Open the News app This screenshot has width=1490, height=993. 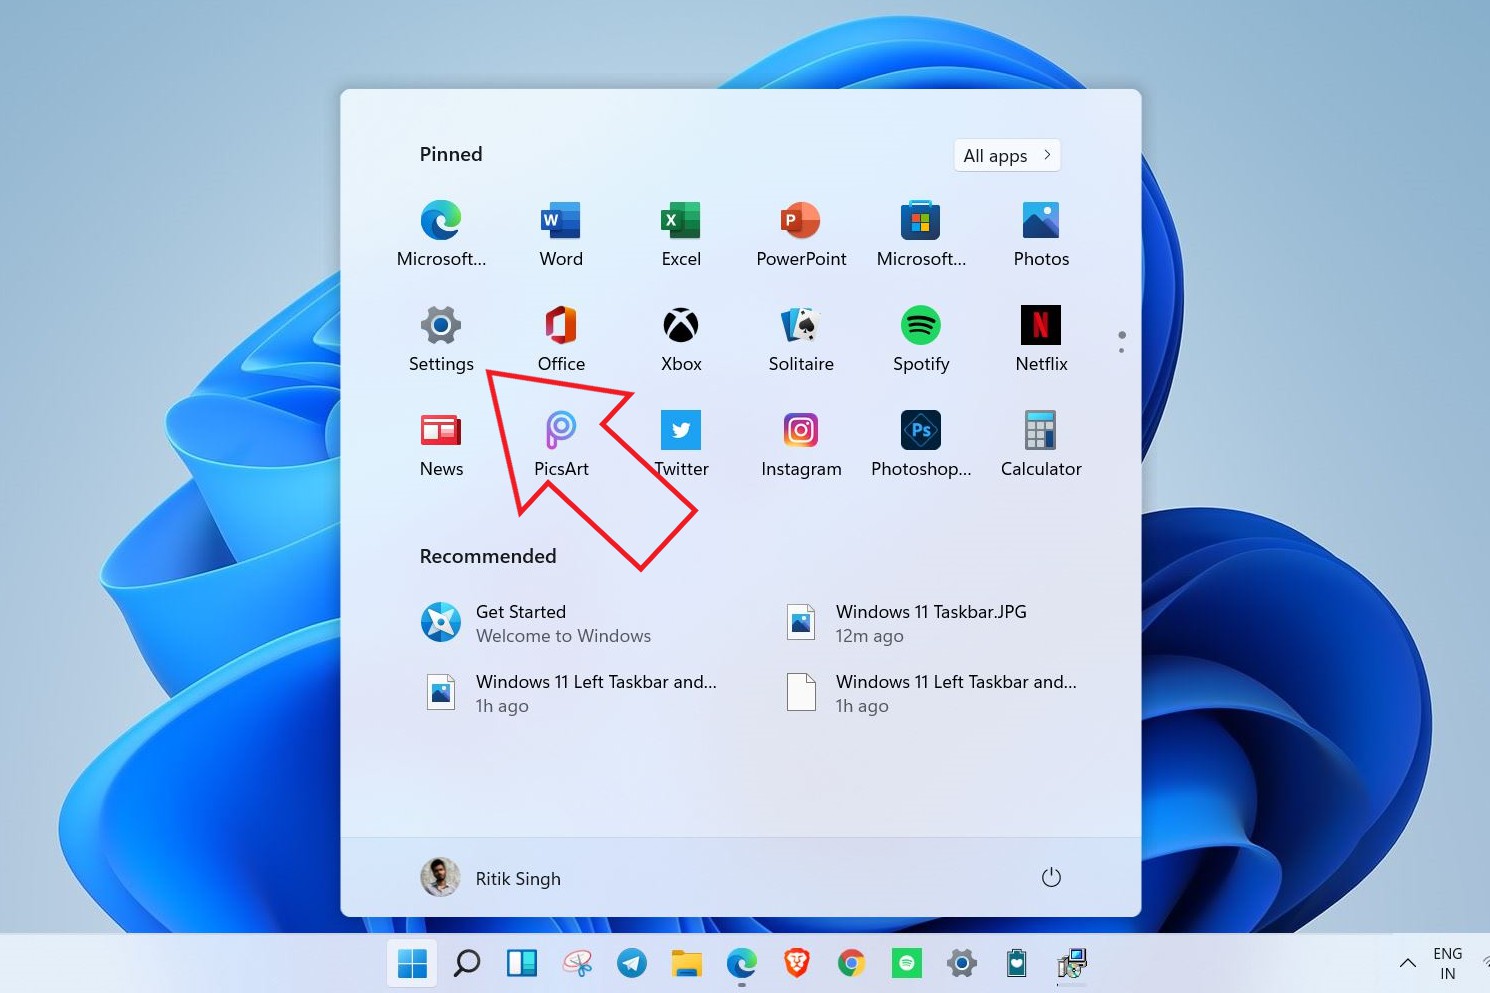[x=441, y=444]
